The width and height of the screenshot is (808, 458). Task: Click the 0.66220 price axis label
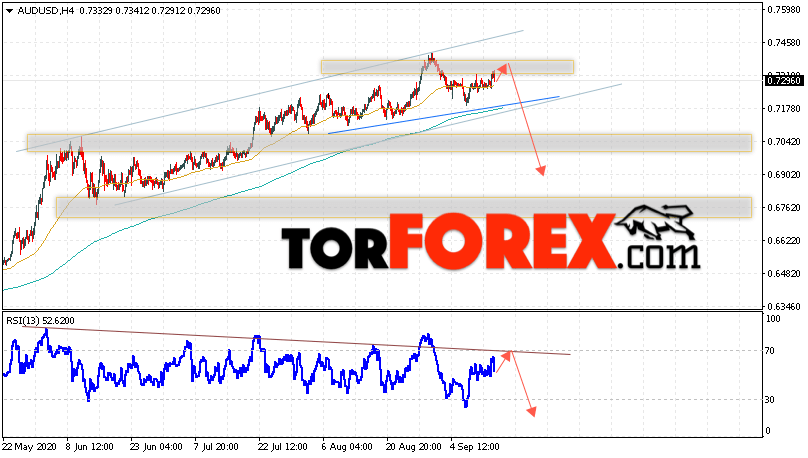(x=784, y=241)
